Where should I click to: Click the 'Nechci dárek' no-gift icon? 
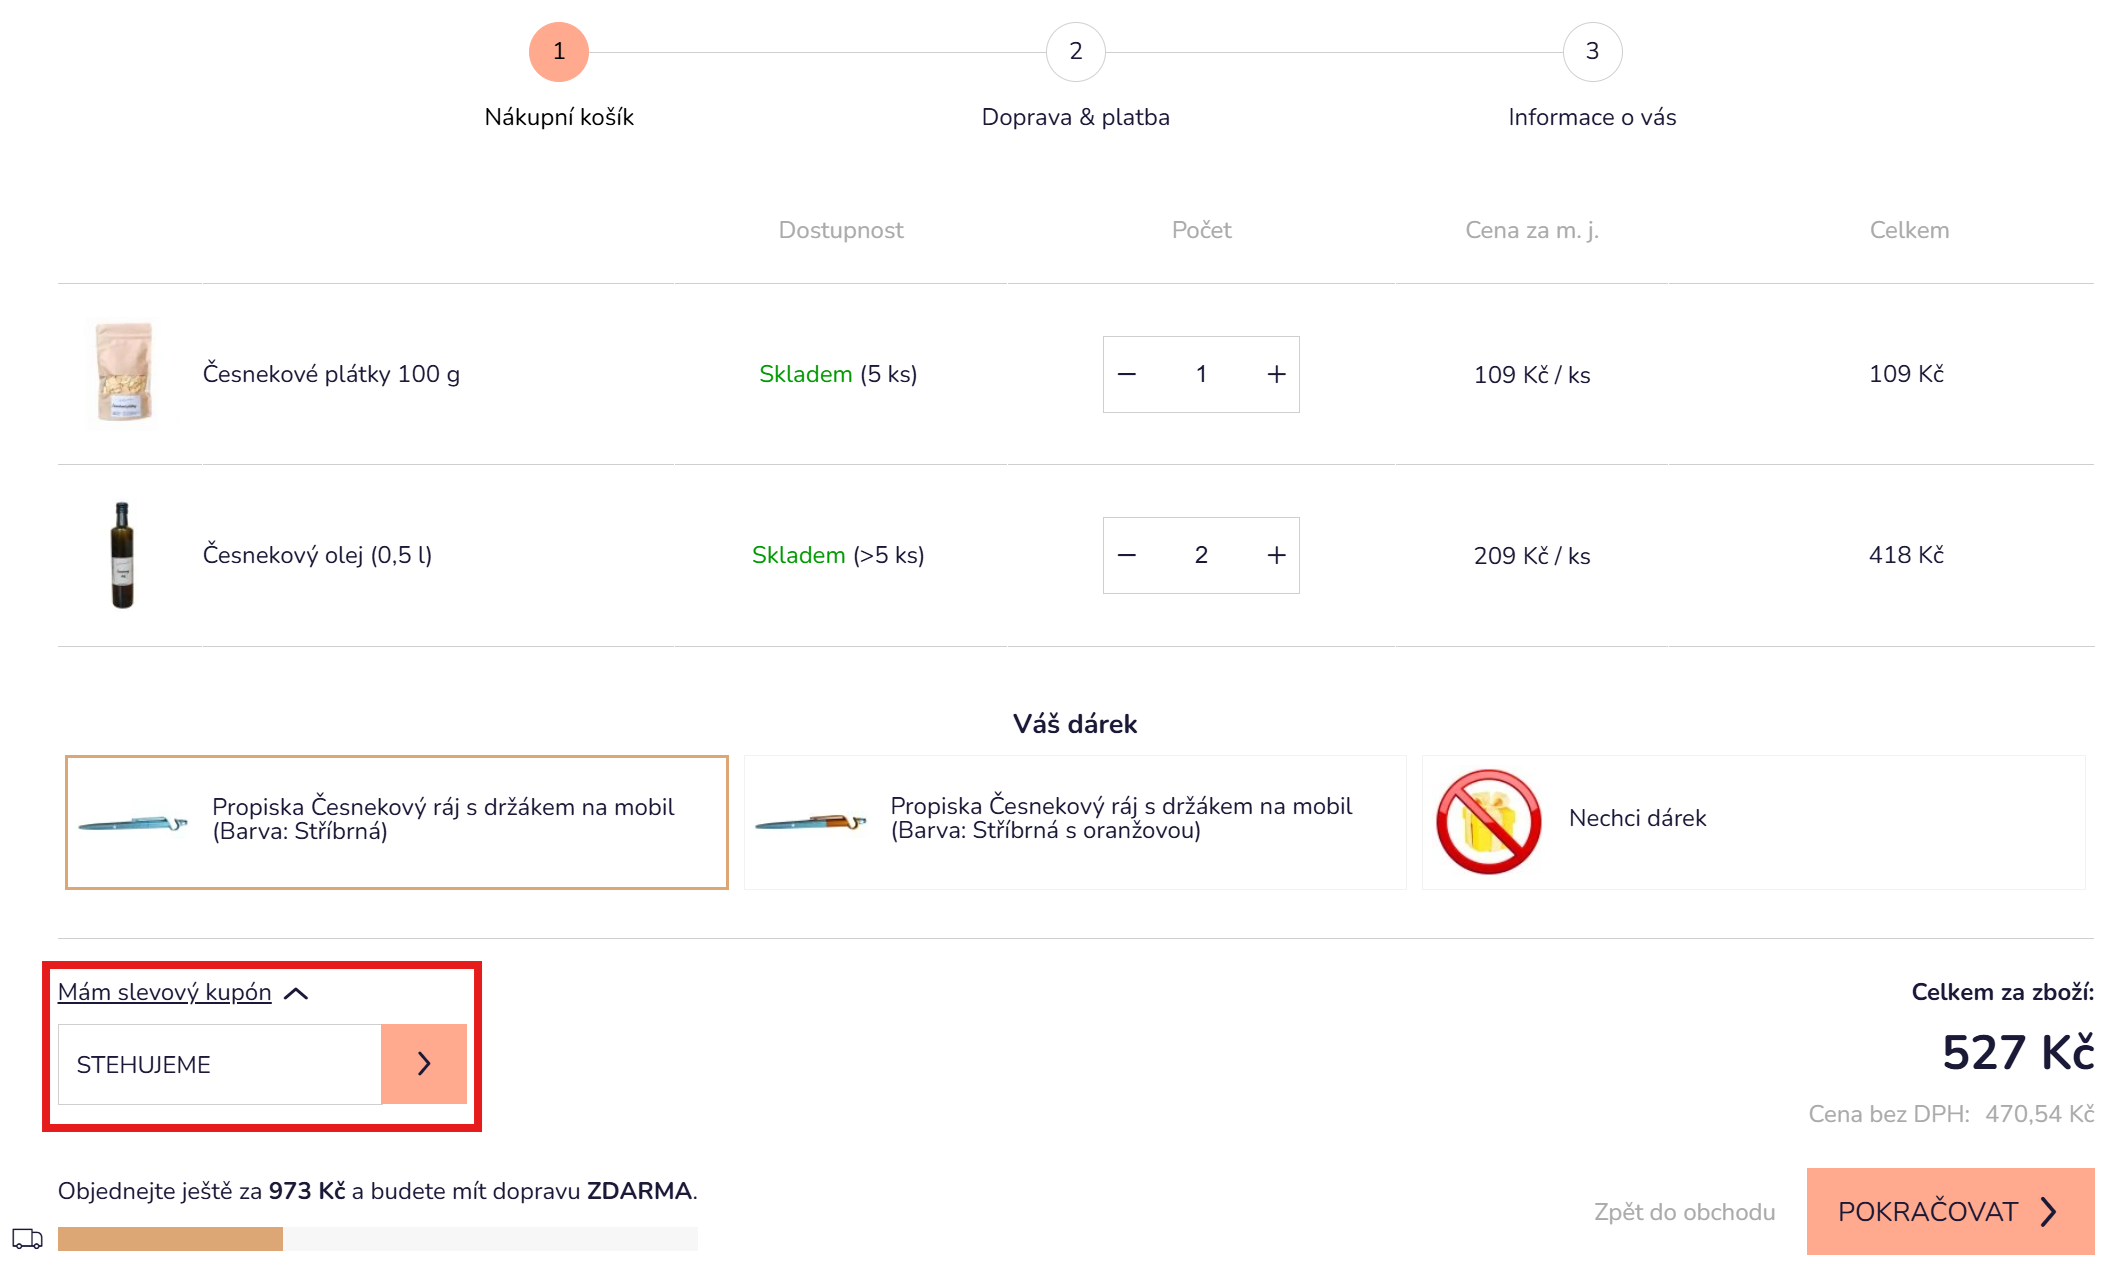[x=1488, y=822]
